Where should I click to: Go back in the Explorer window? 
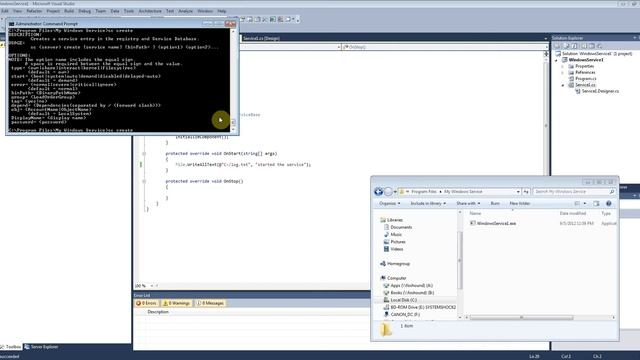(x=378, y=191)
